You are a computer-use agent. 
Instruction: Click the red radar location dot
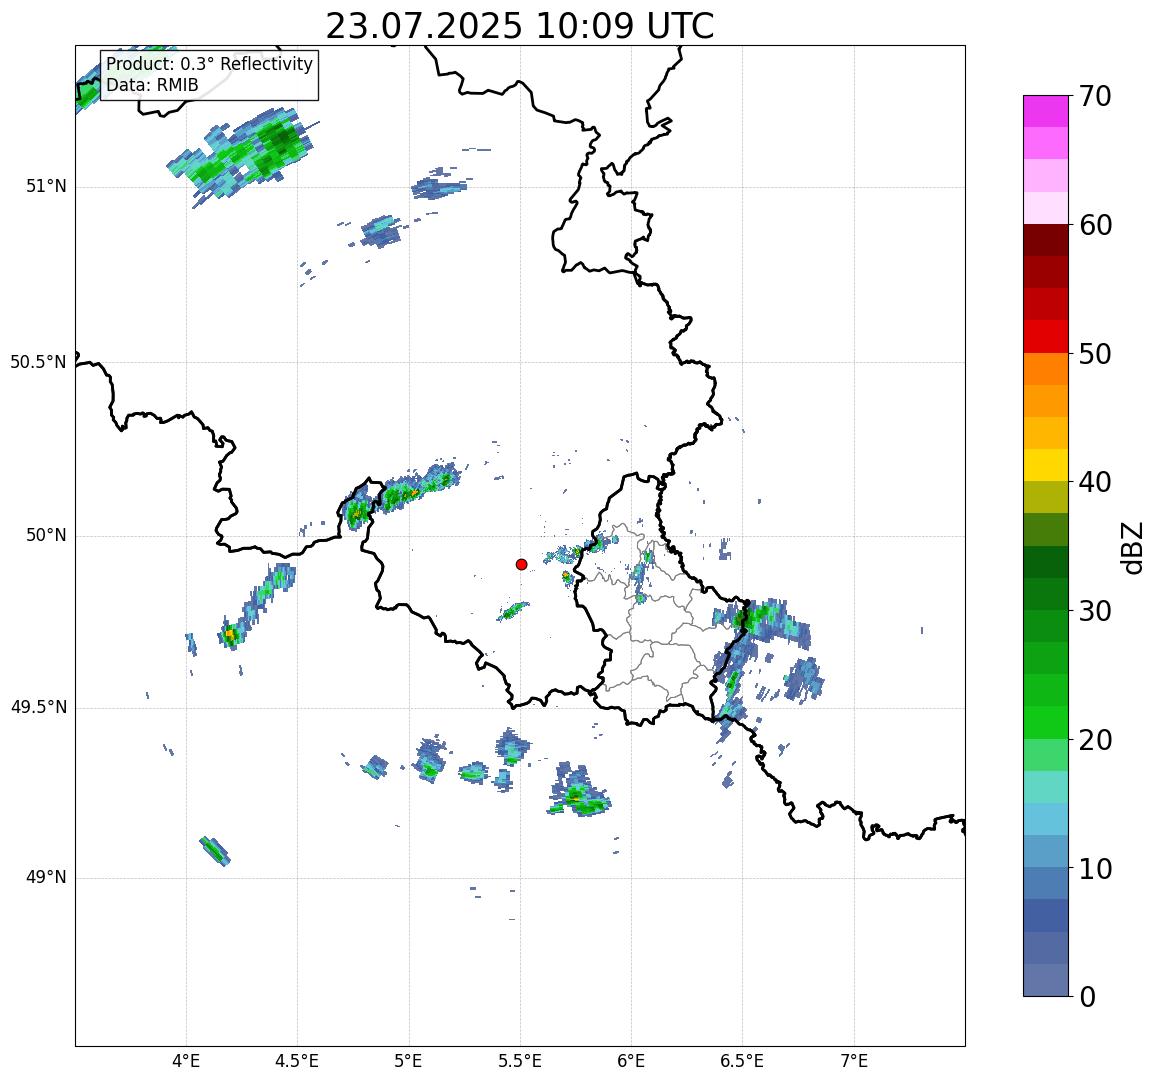click(x=522, y=564)
